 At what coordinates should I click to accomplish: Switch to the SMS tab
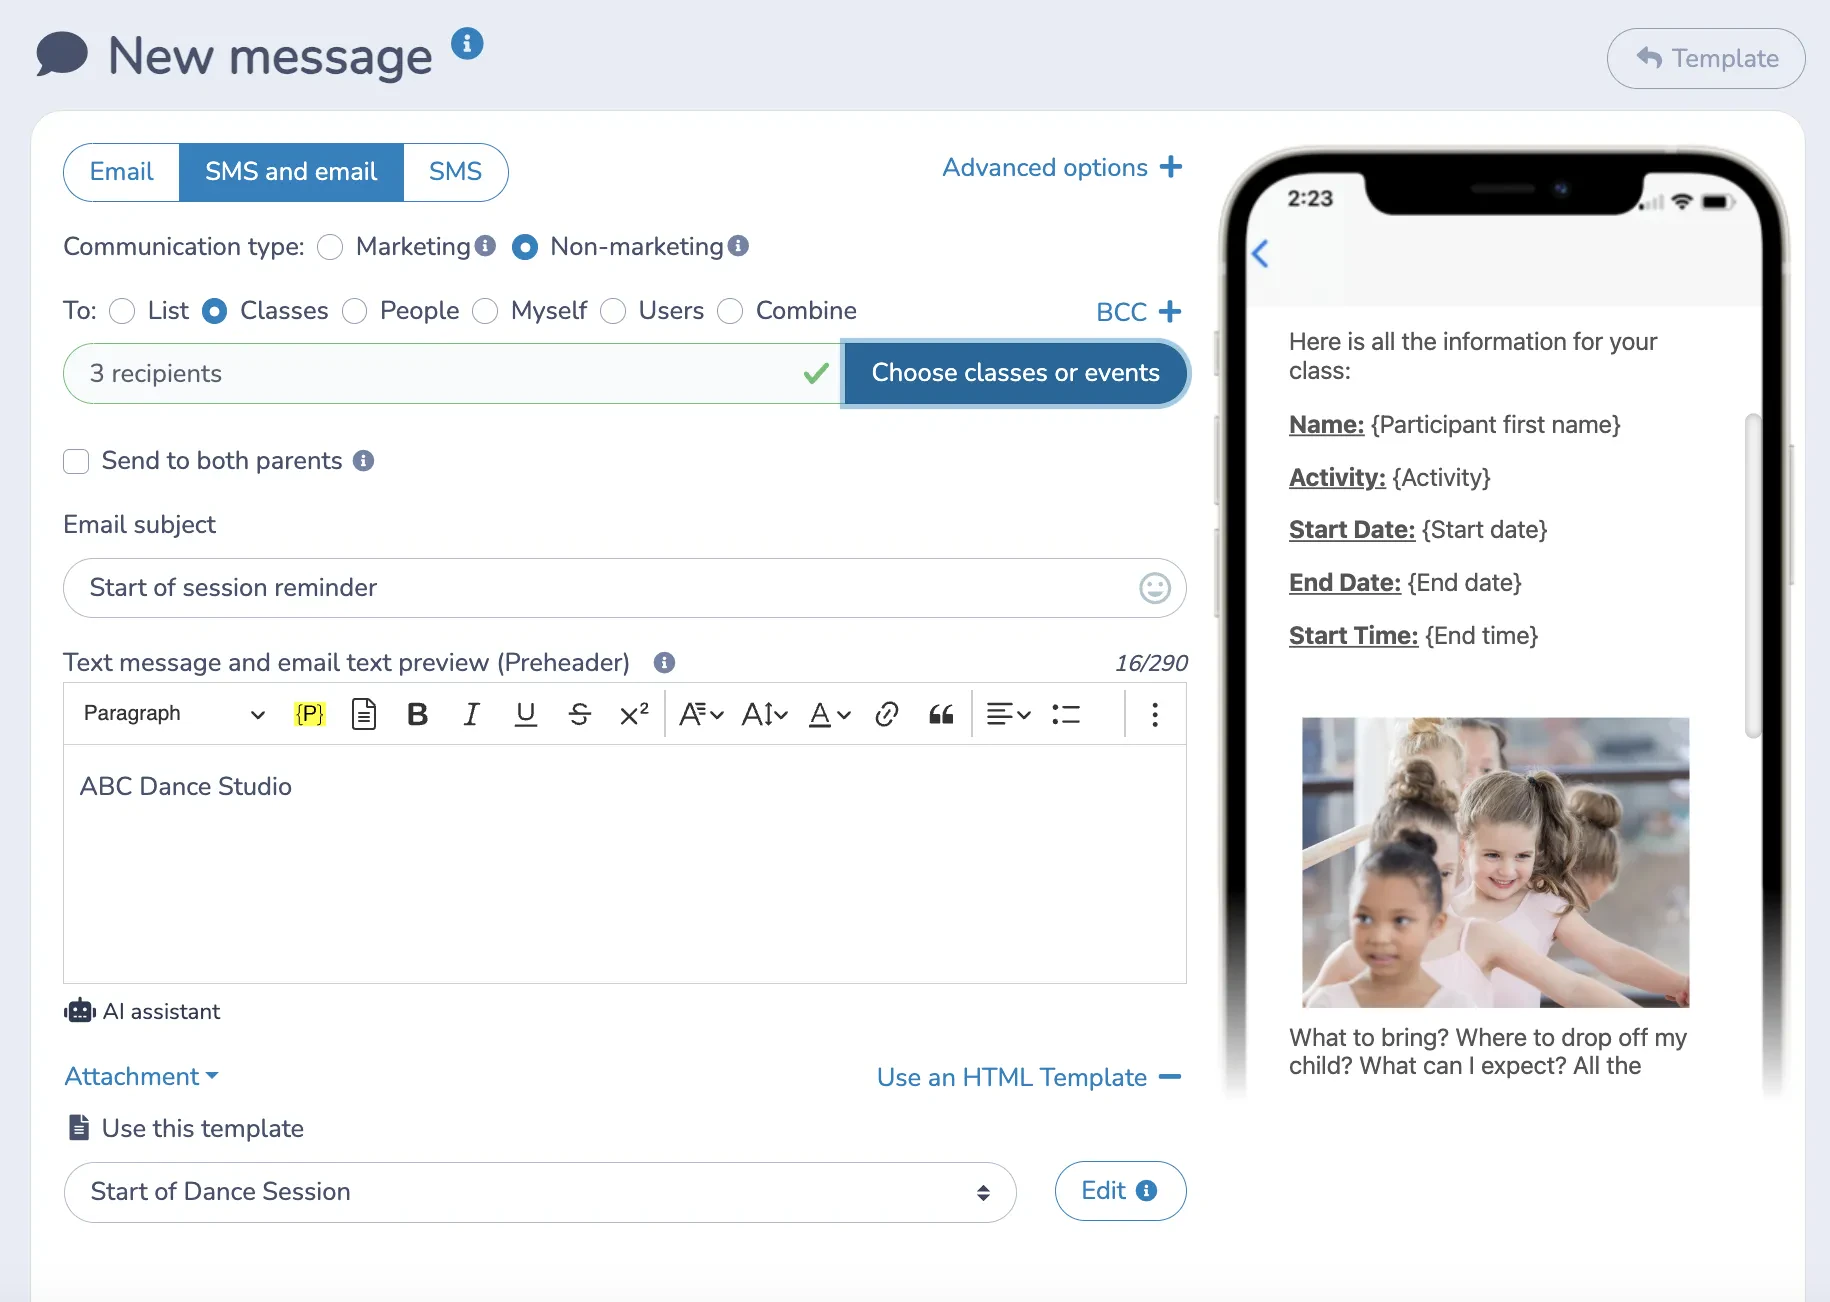[x=455, y=172]
